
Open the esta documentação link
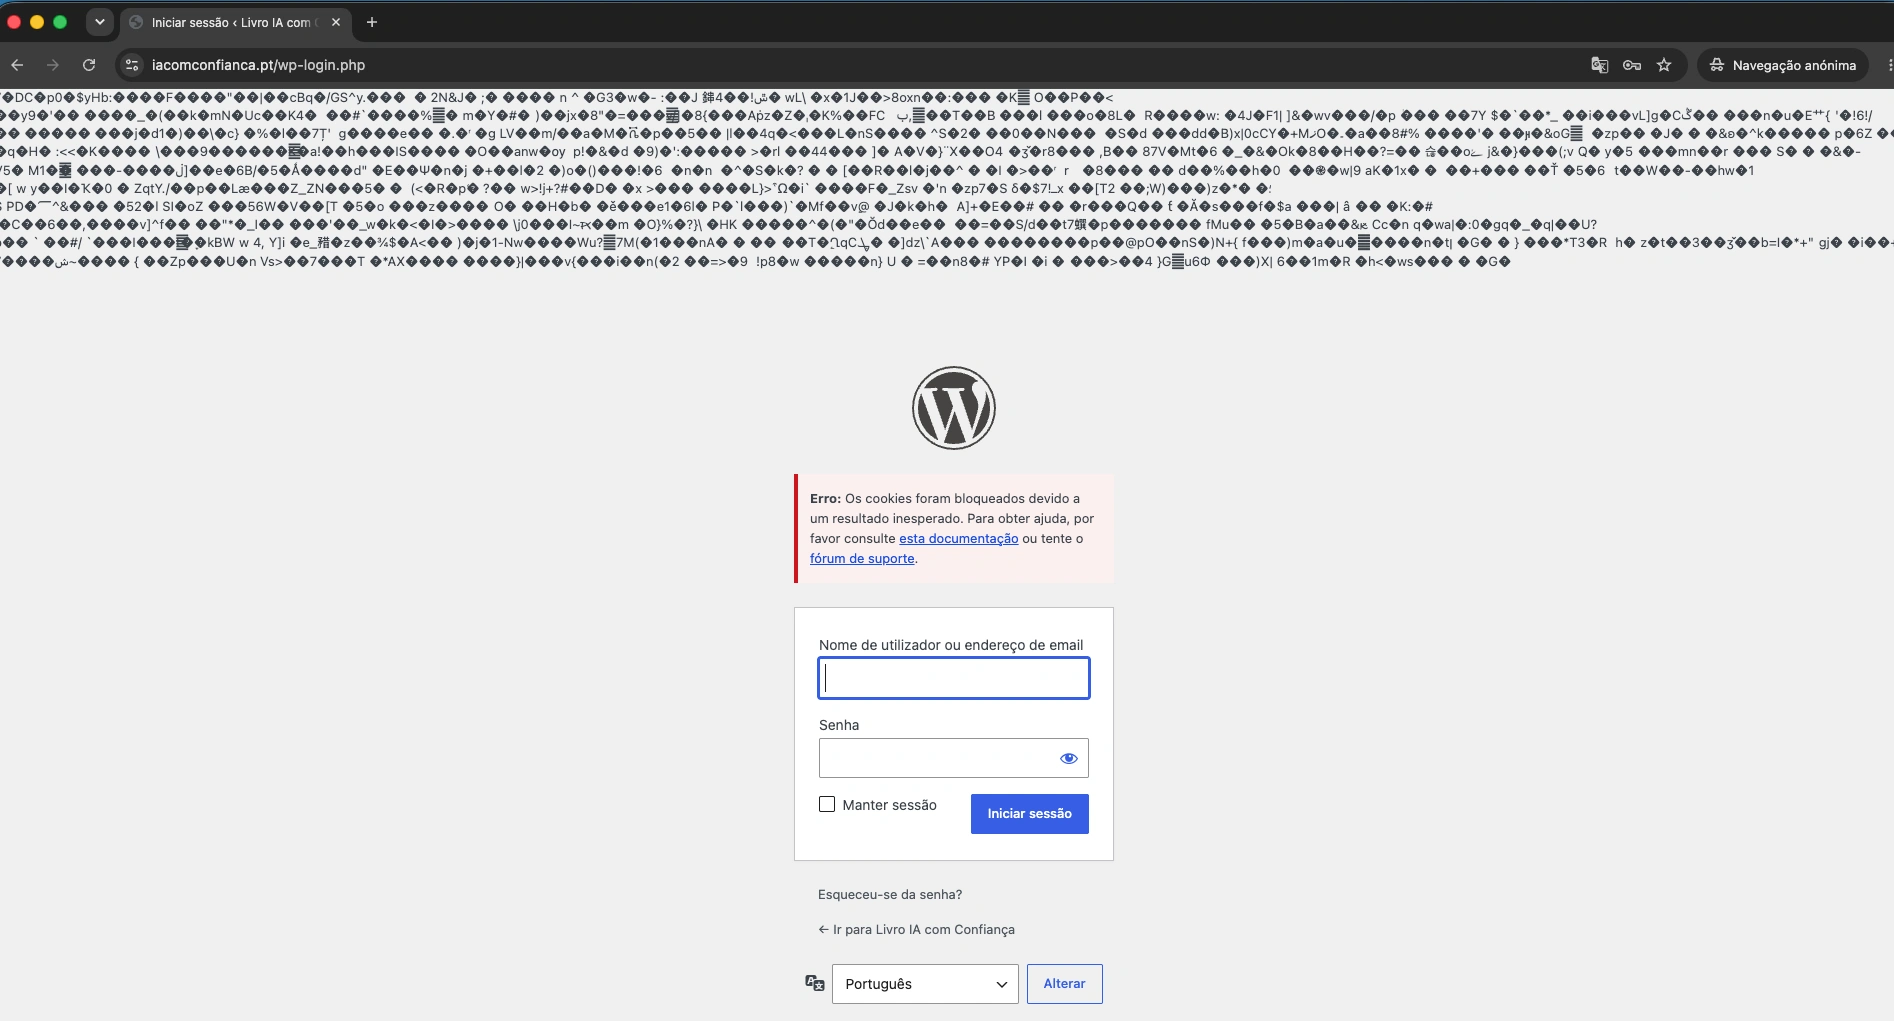coord(958,538)
